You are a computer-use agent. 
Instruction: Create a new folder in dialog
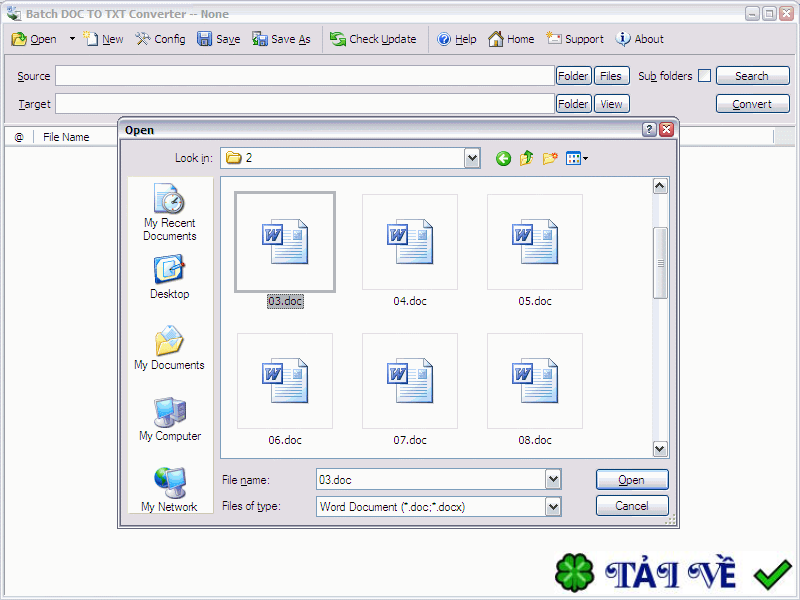point(550,159)
